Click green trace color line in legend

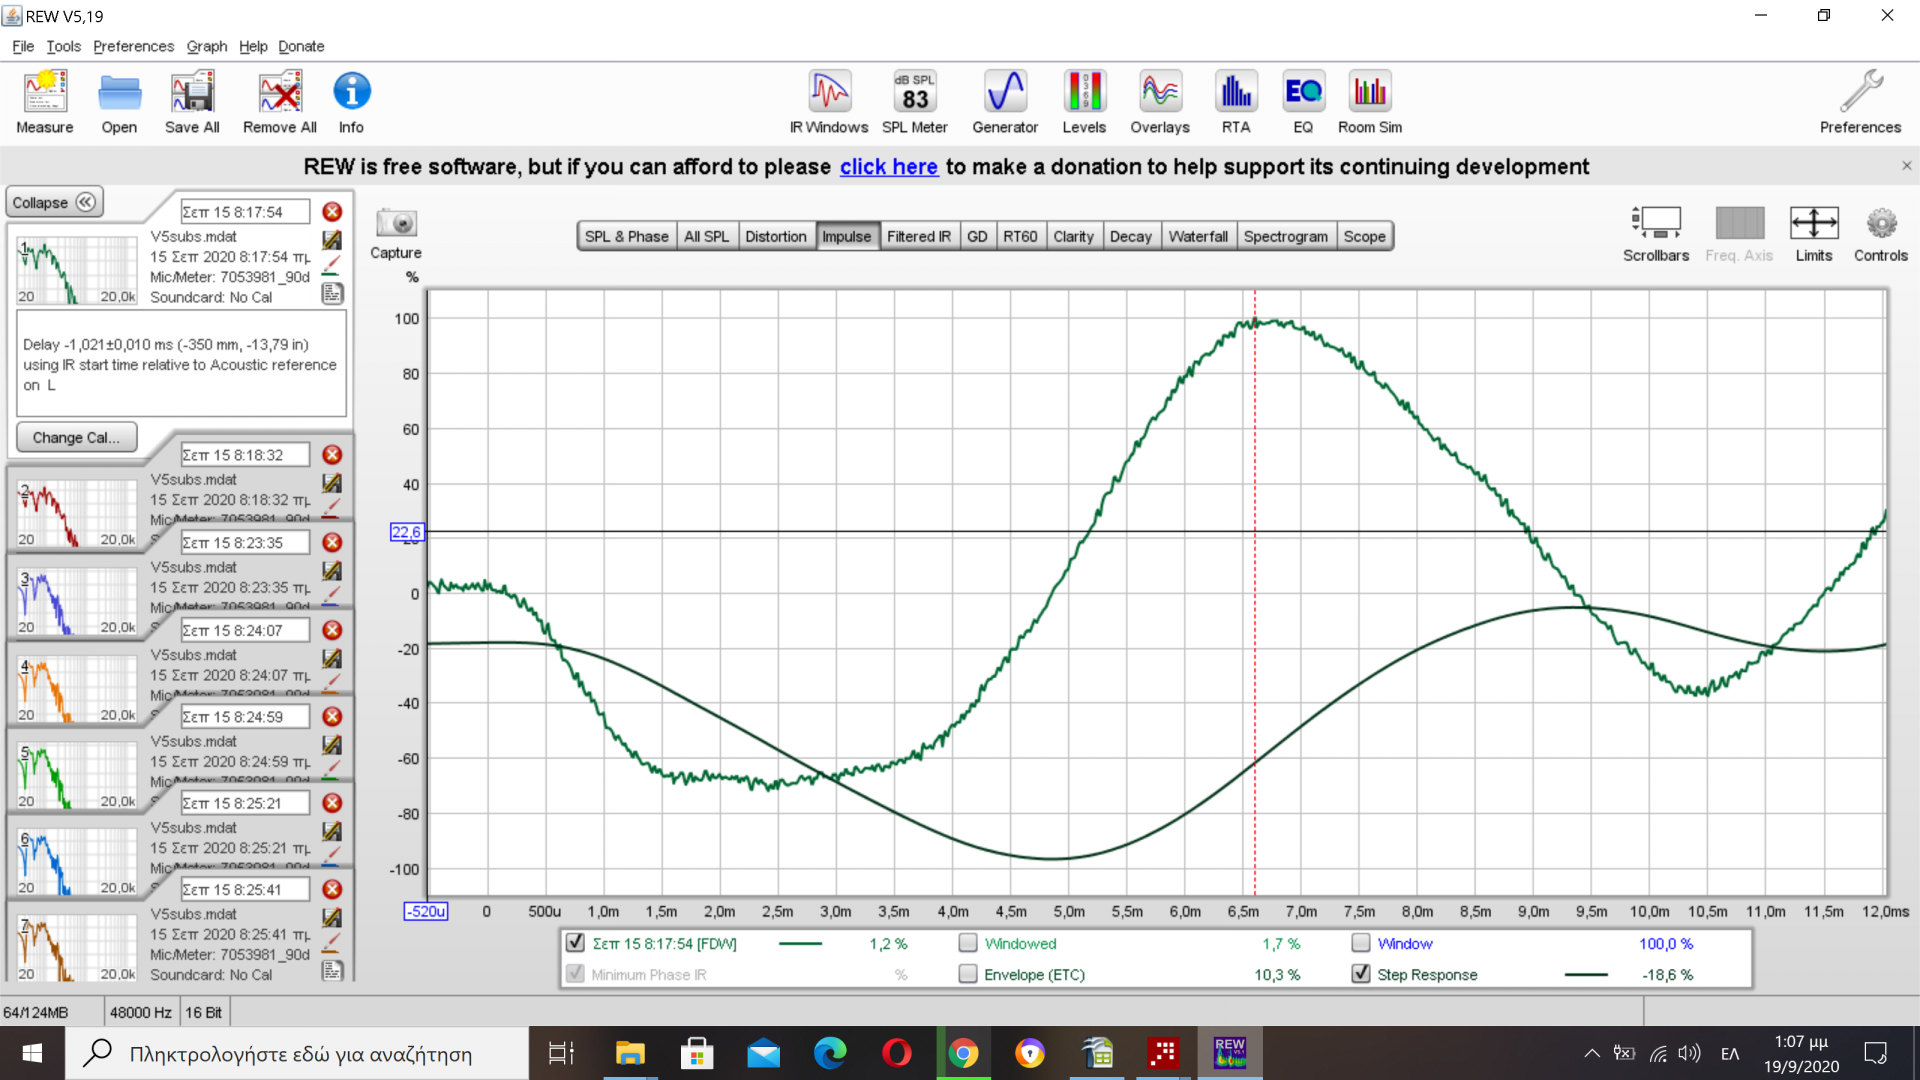(x=800, y=943)
